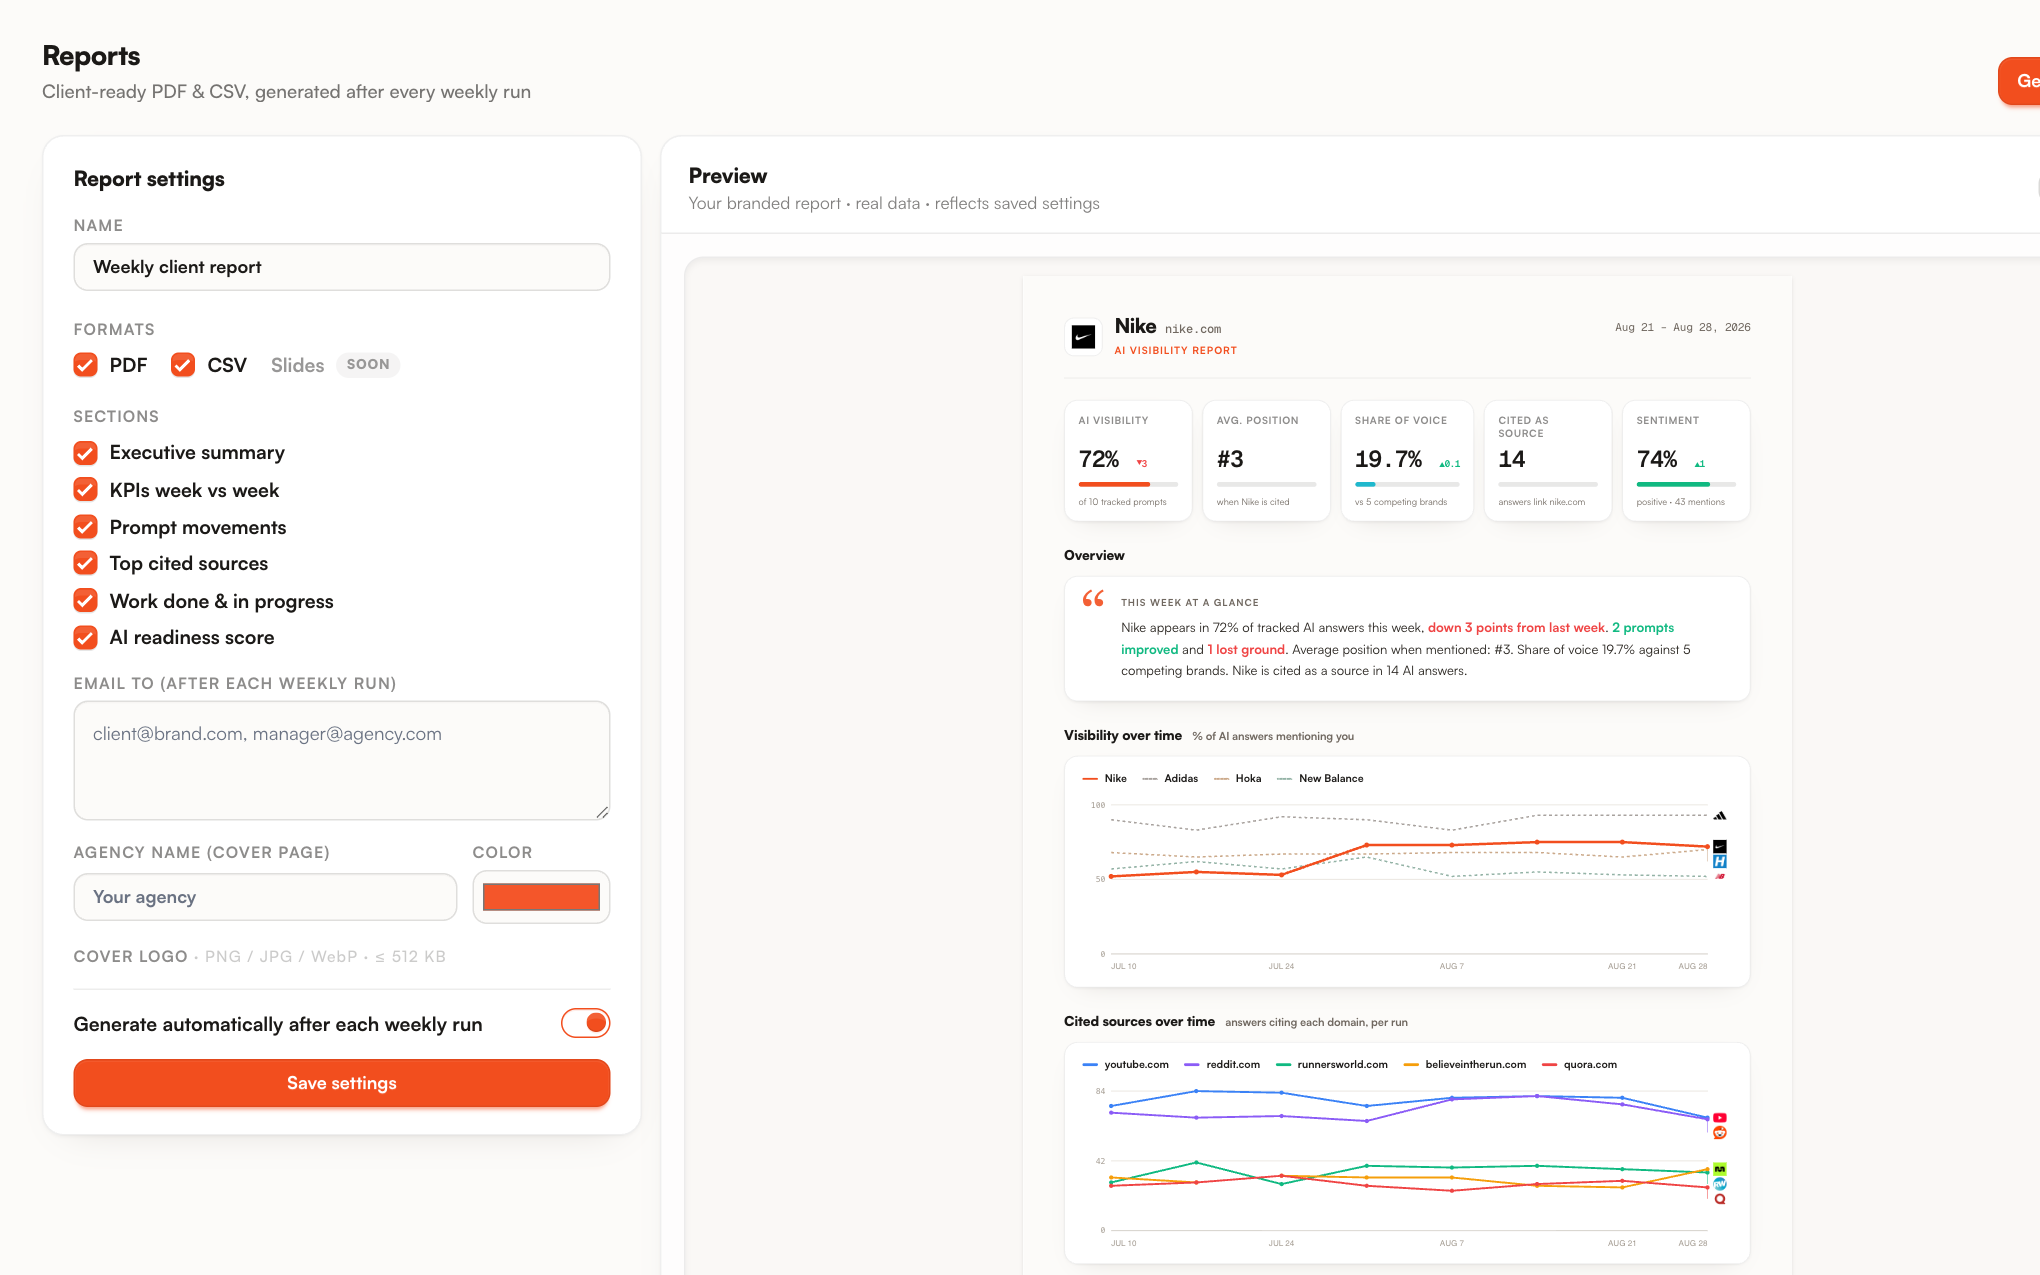2040x1275 pixels.
Task: Click the green up 0.1 indicator beside 19.7%
Action: pyautogui.click(x=1450, y=463)
